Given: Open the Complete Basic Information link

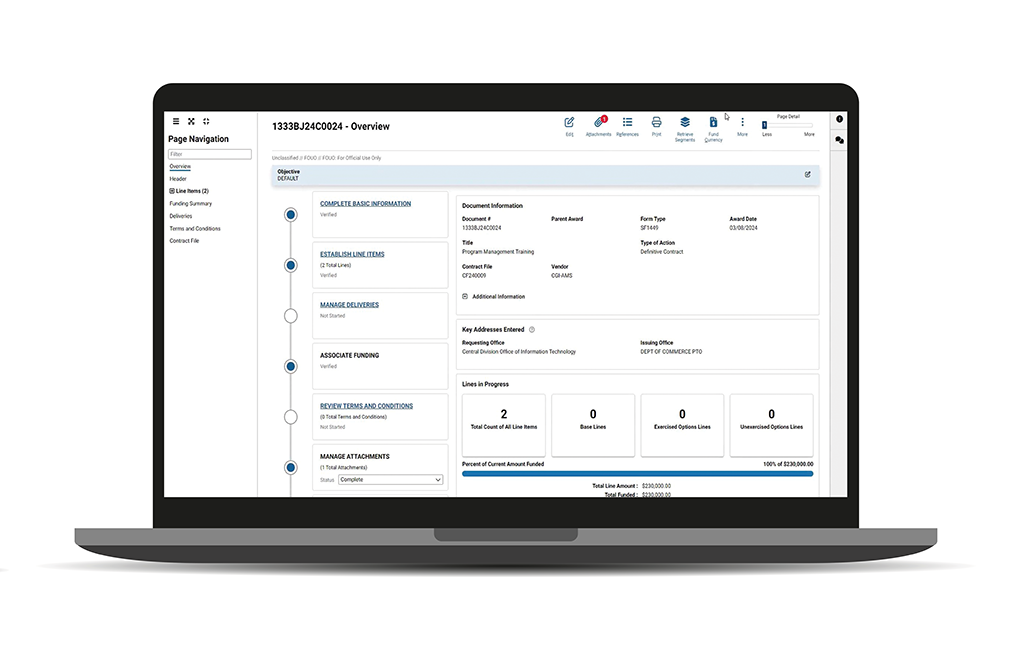Looking at the screenshot, I should point(365,204).
